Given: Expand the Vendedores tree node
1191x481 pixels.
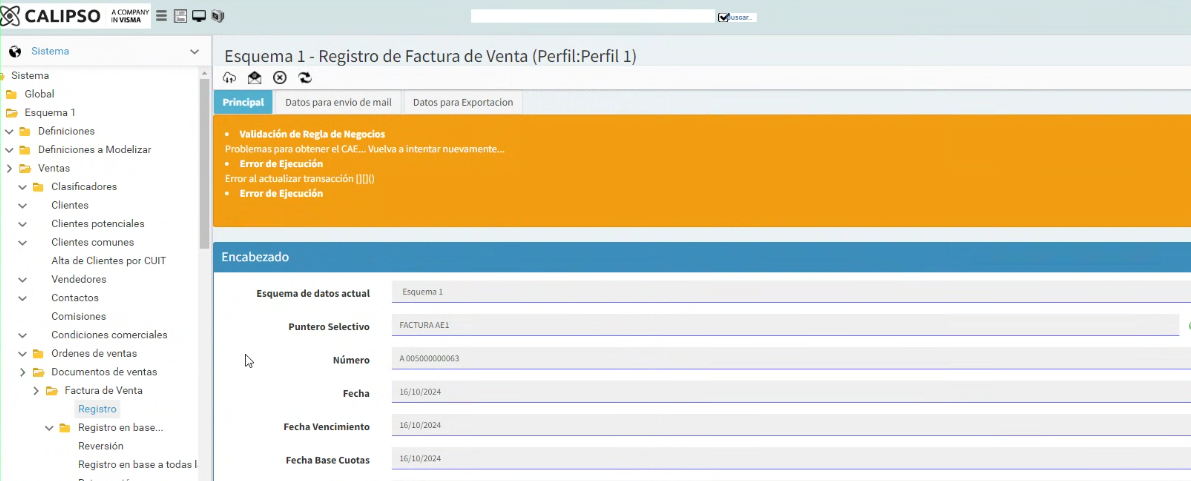Looking at the screenshot, I should tap(23, 280).
